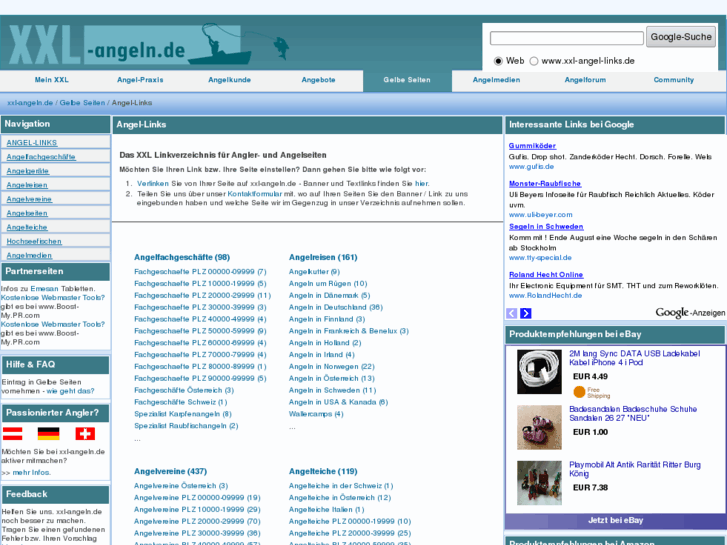Open Angelgeräte in the navigation sidebar

coord(28,171)
